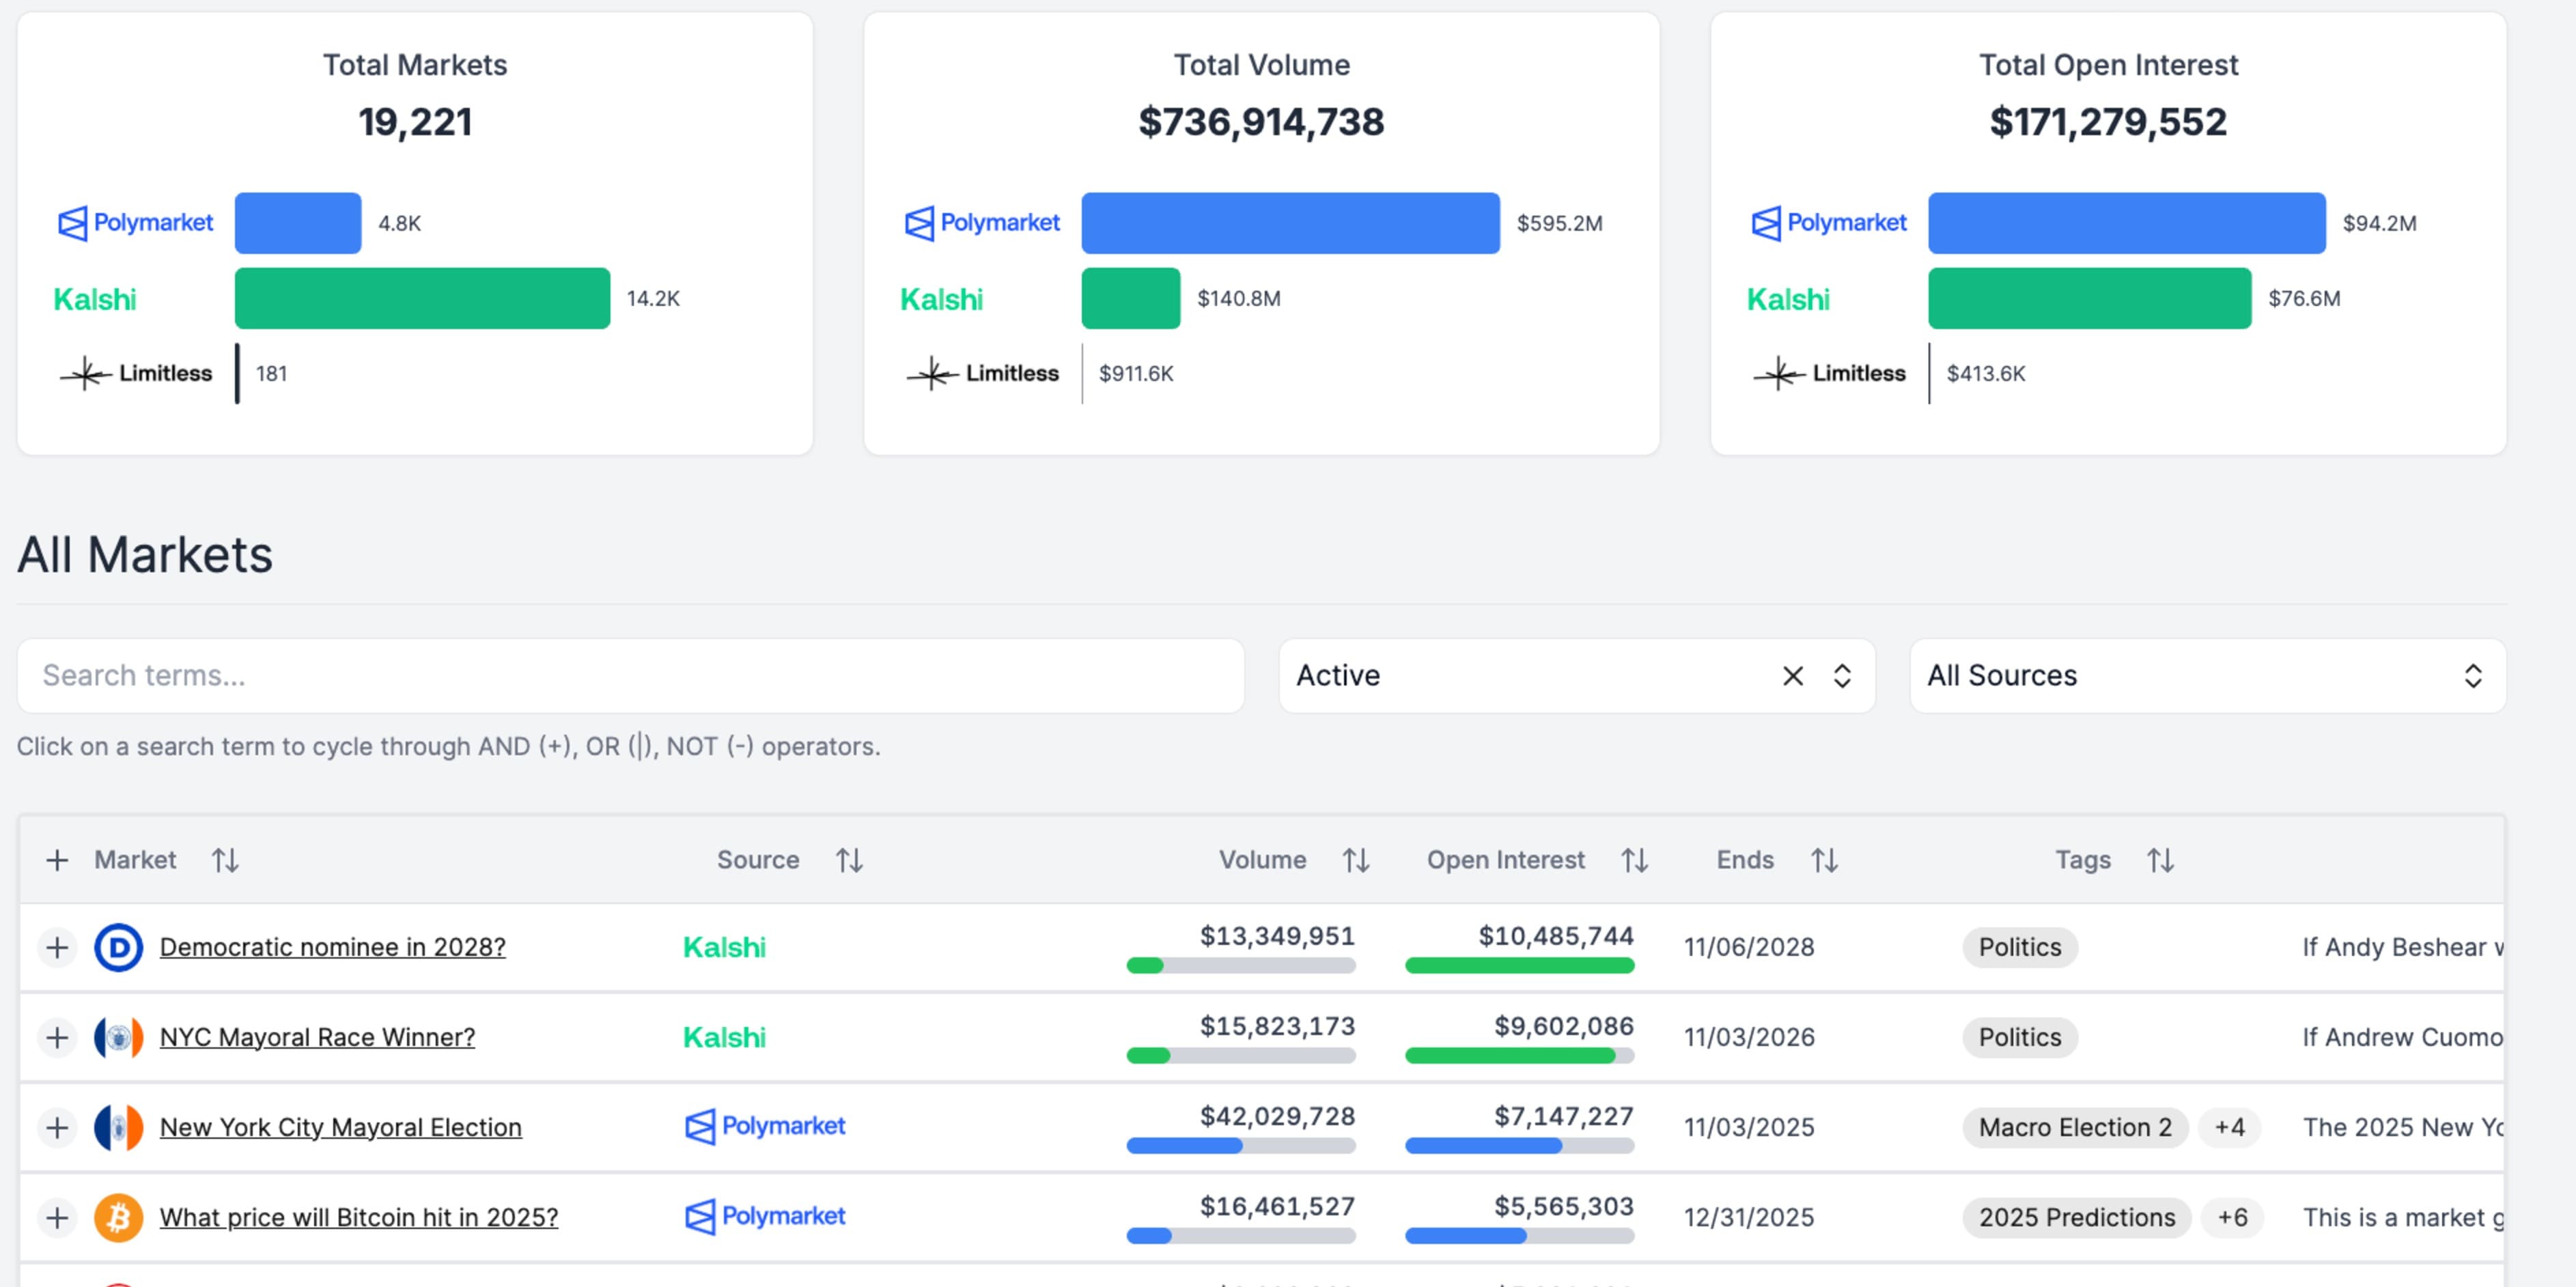This screenshot has width=2576, height=1287.
Task: Click Polymarket logo in Total Open Interest card
Action: 1829,223
